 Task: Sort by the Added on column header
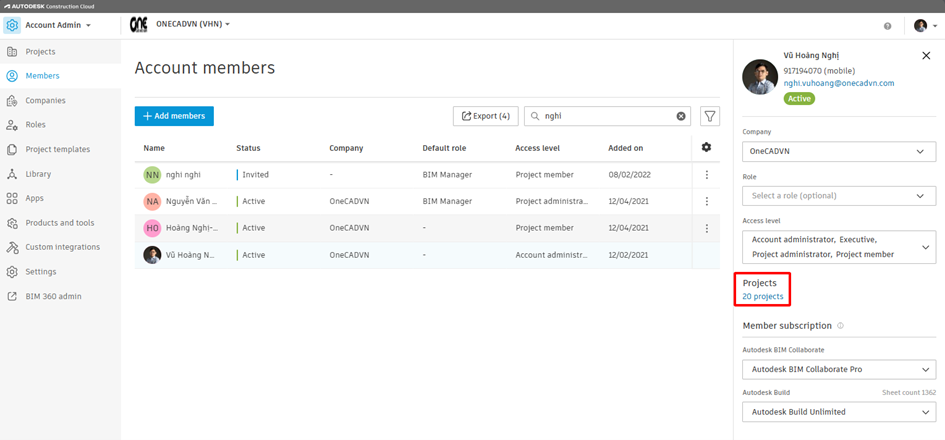pos(626,148)
